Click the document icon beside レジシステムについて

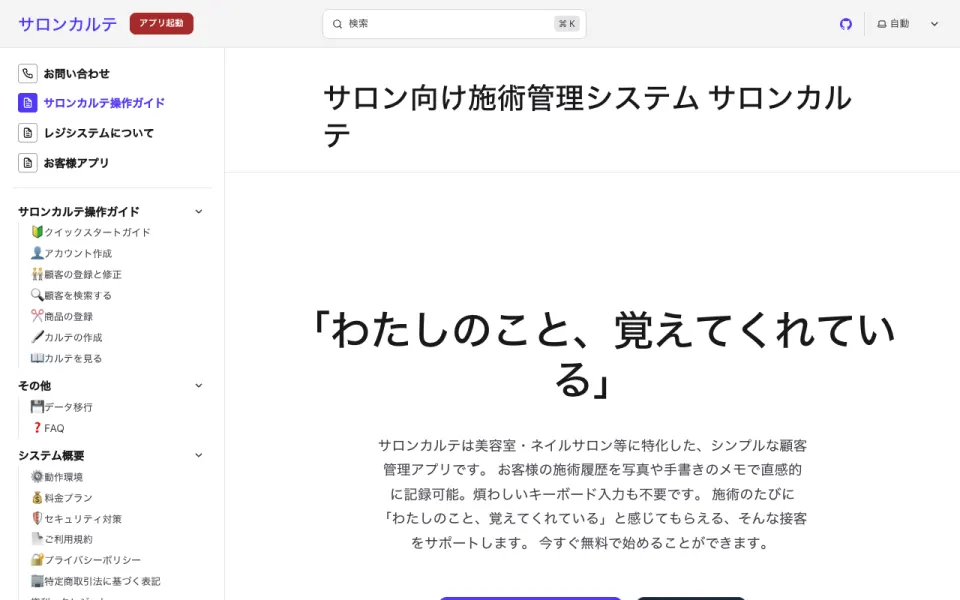click(28, 133)
